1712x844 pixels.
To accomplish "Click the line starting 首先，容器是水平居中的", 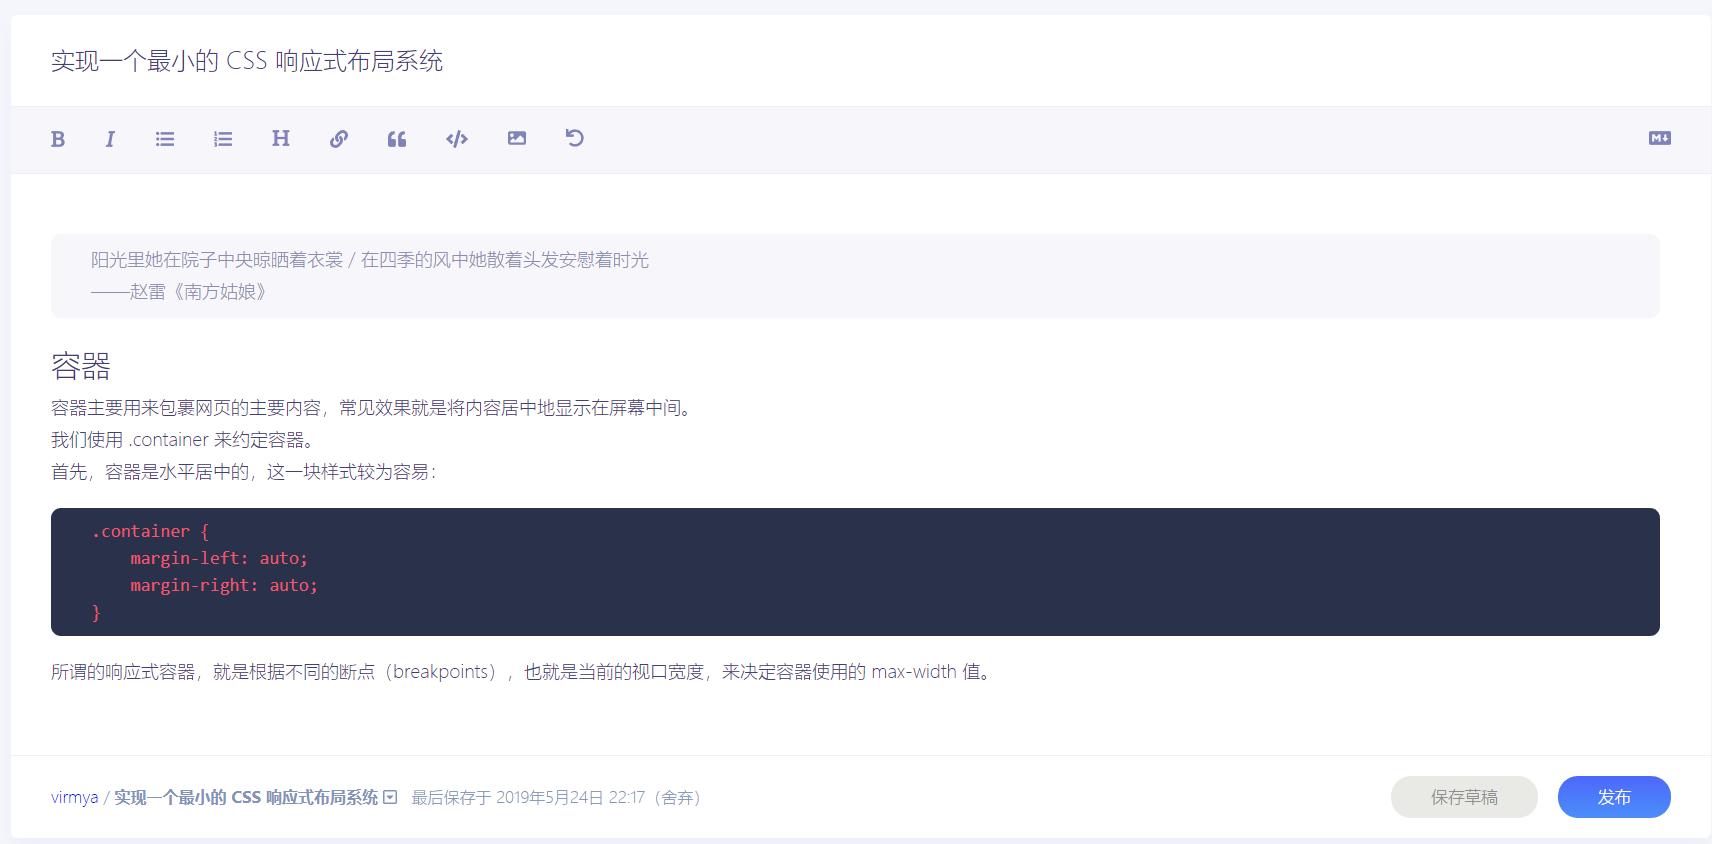I will [x=244, y=472].
